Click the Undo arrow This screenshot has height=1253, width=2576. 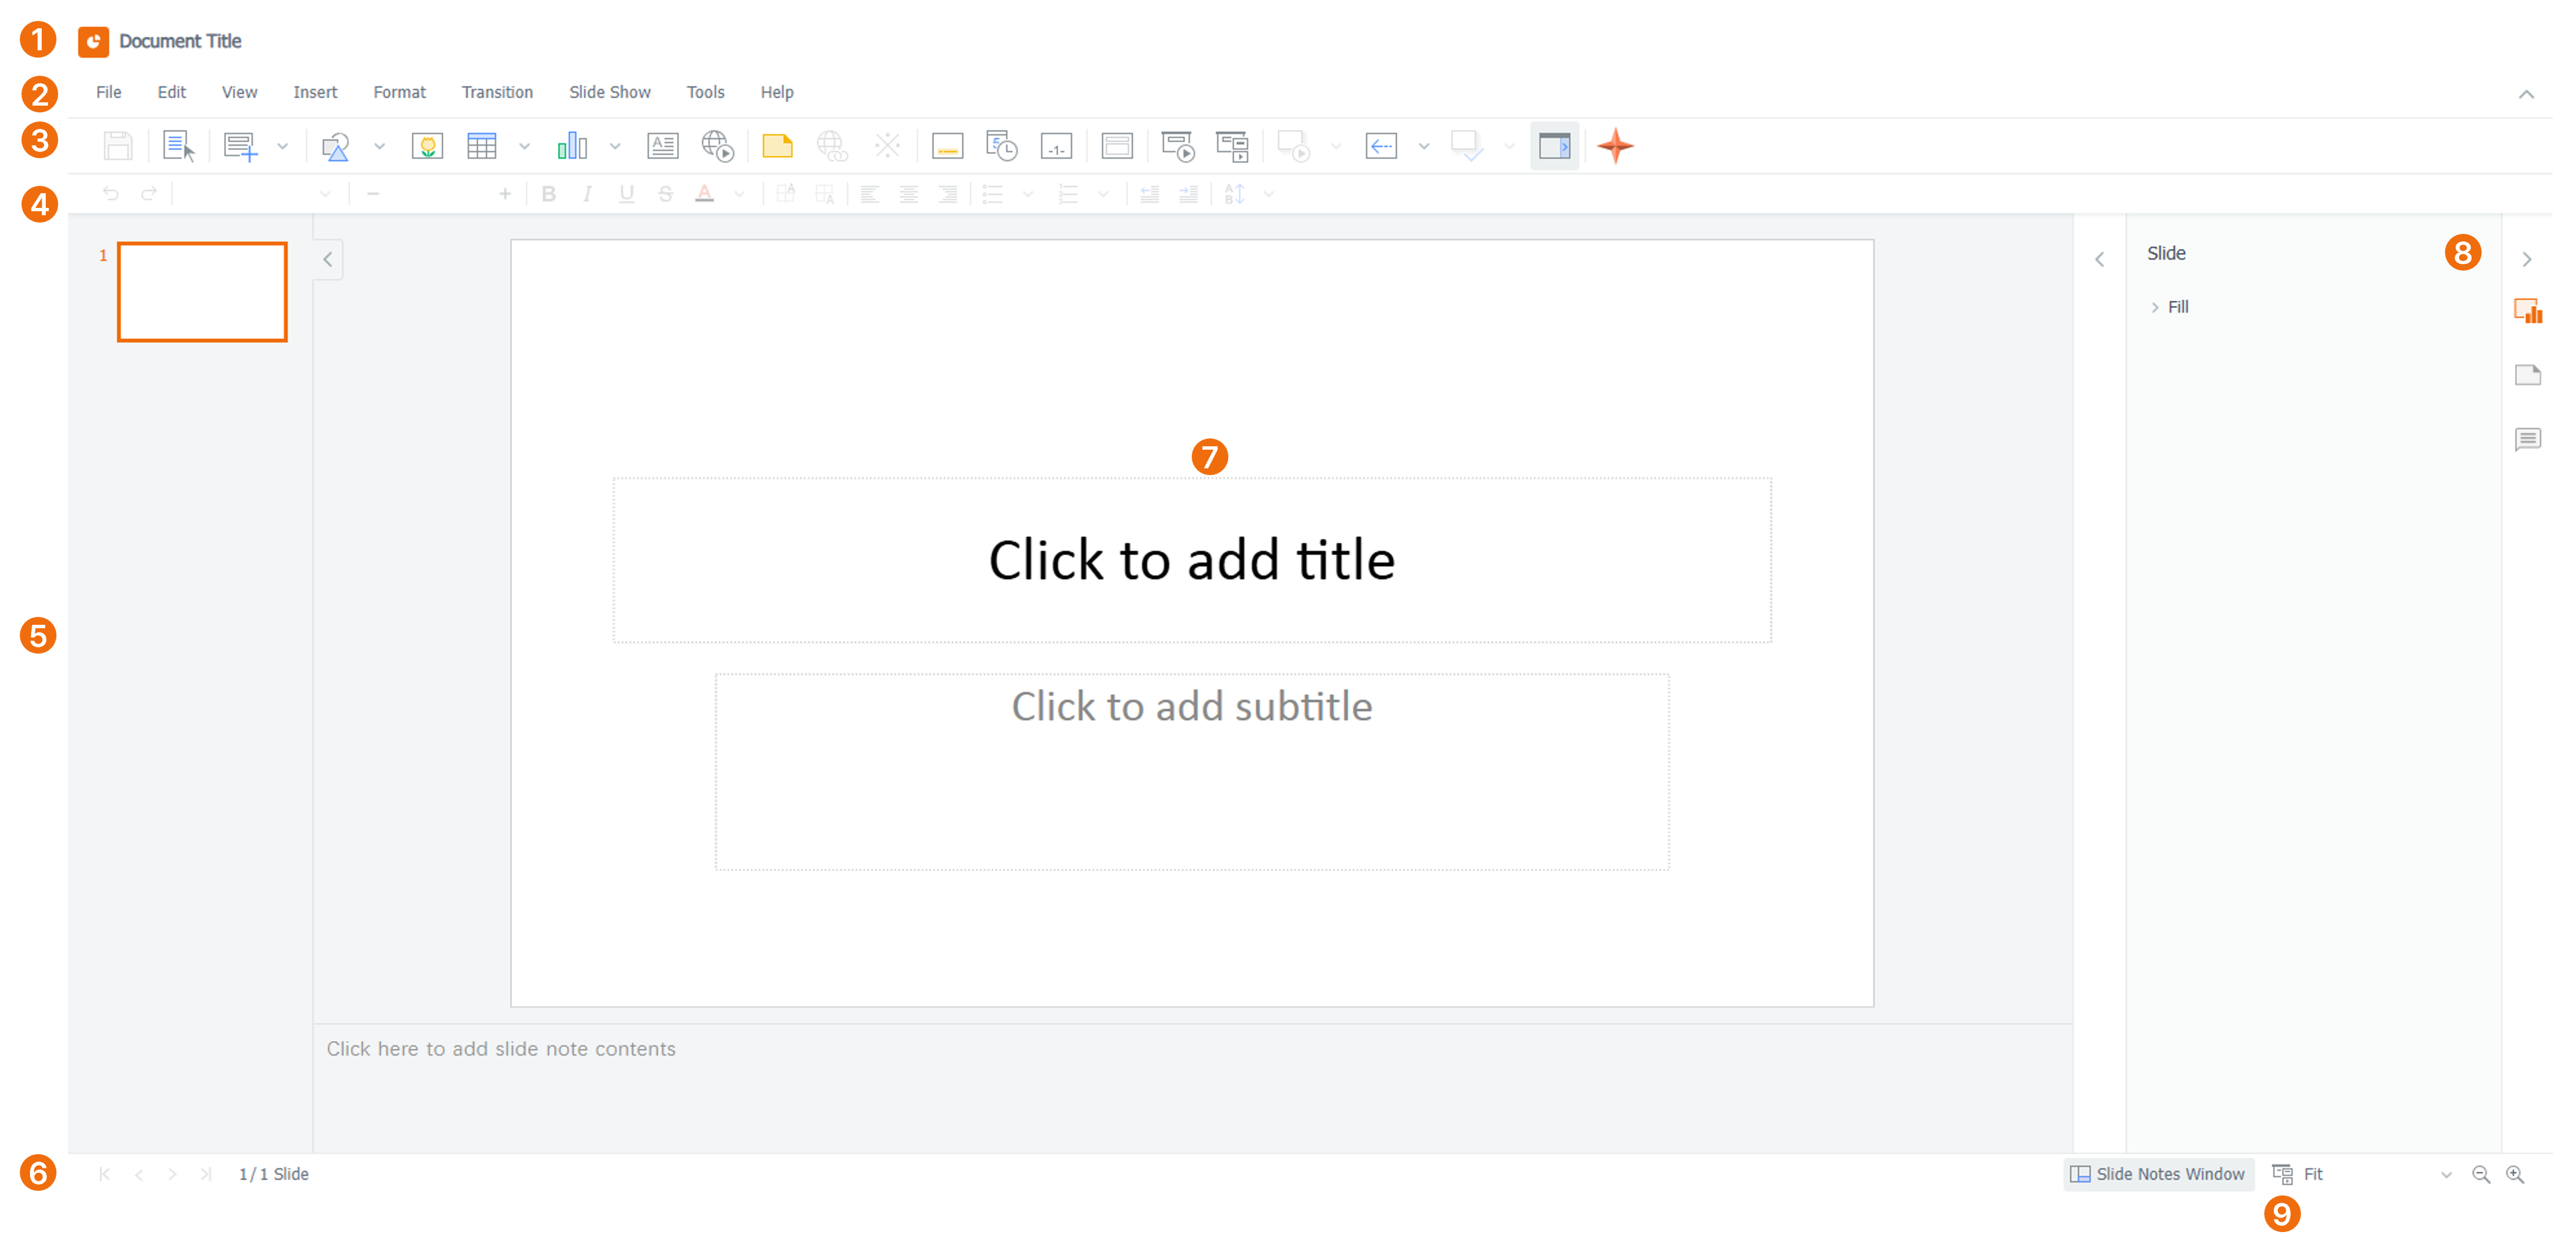(111, 194)
